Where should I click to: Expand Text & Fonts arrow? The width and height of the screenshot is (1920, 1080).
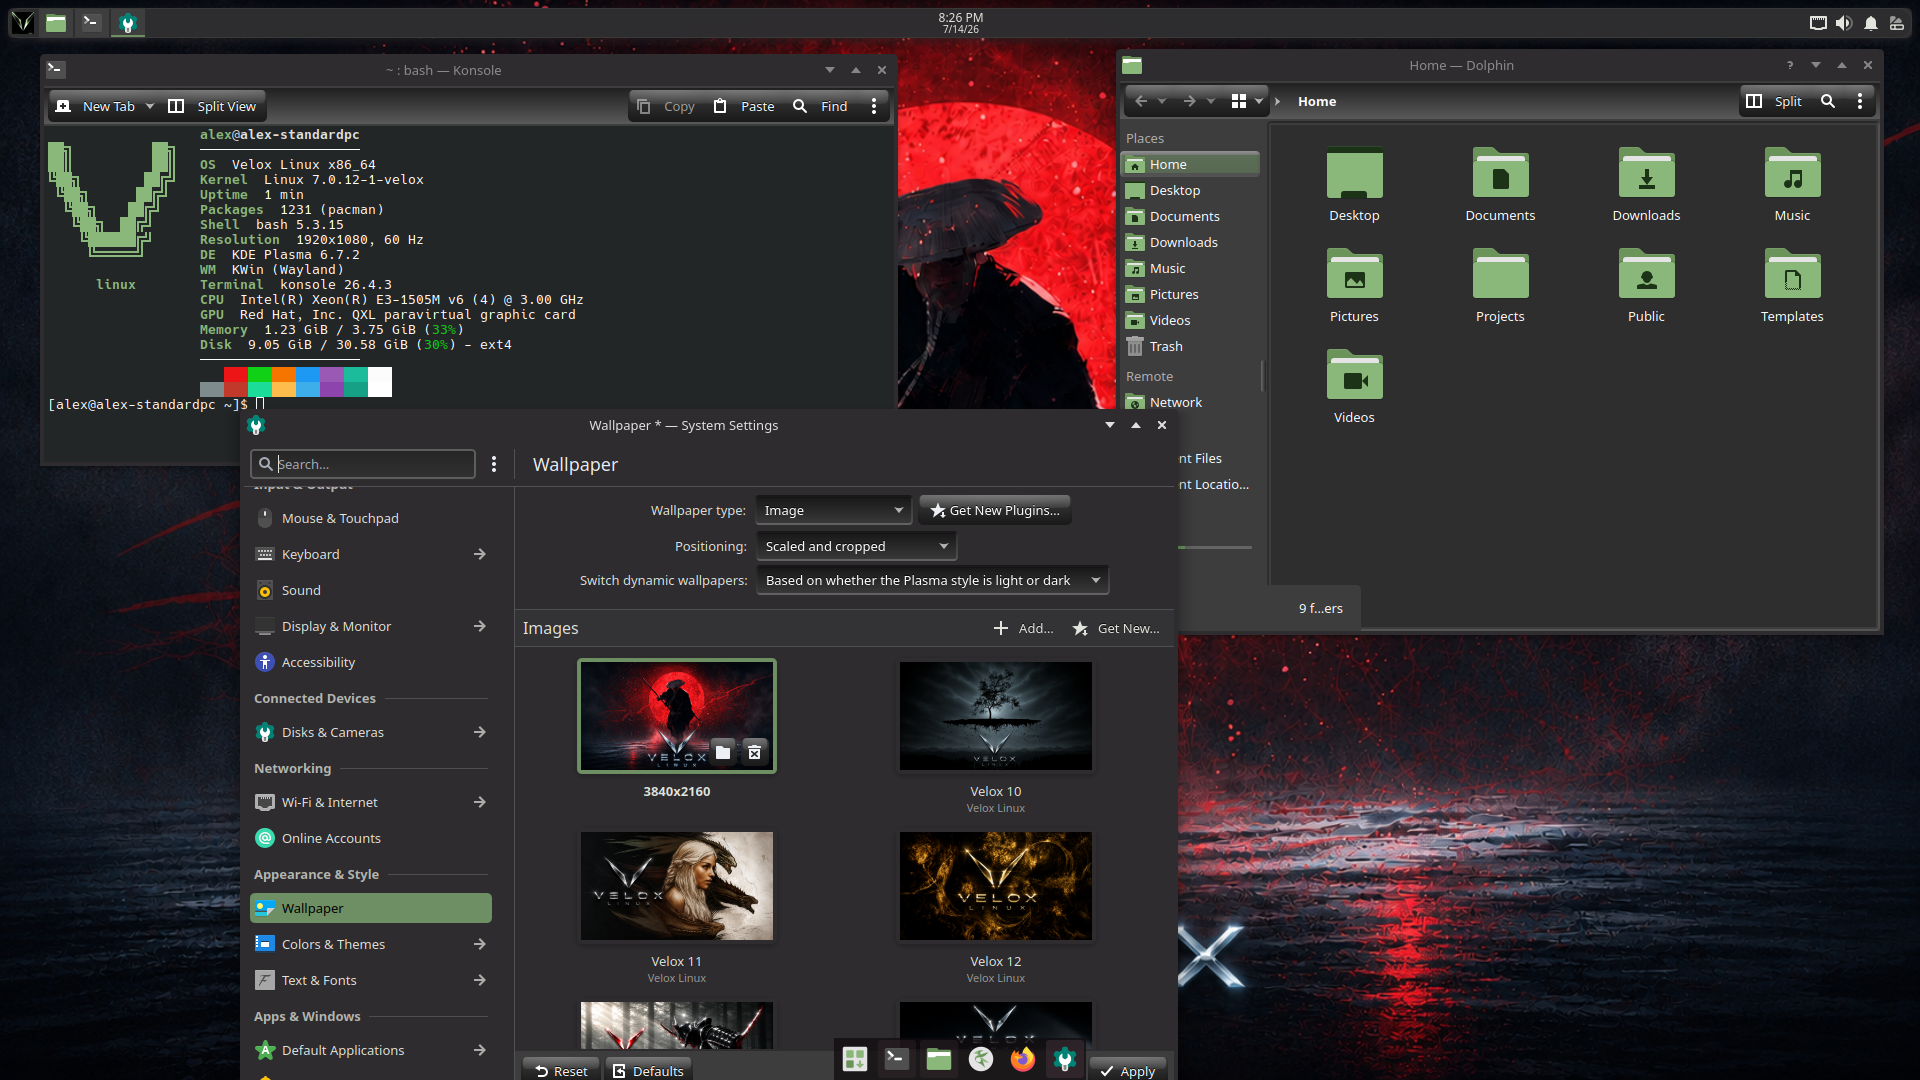pyautogui.click(x=480, y=980)
